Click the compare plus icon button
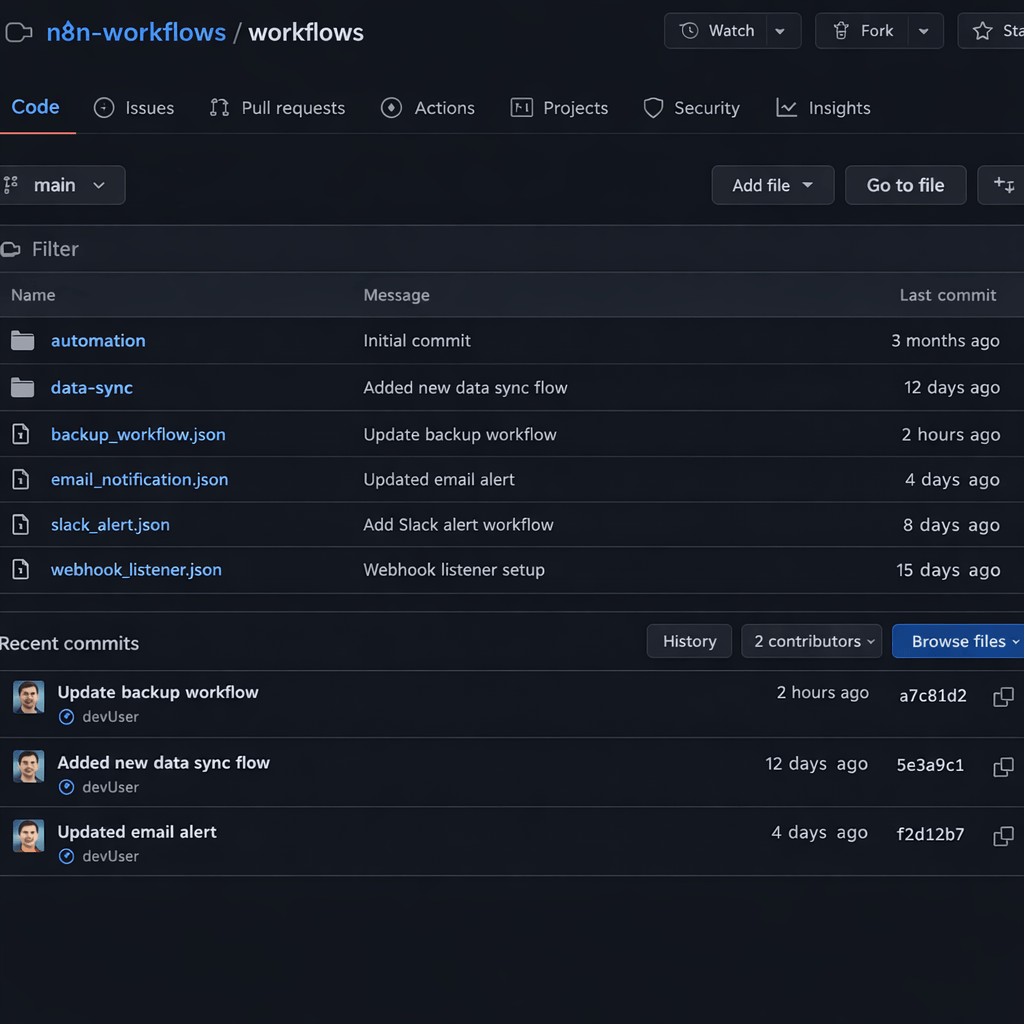 tap(1002, 185)
